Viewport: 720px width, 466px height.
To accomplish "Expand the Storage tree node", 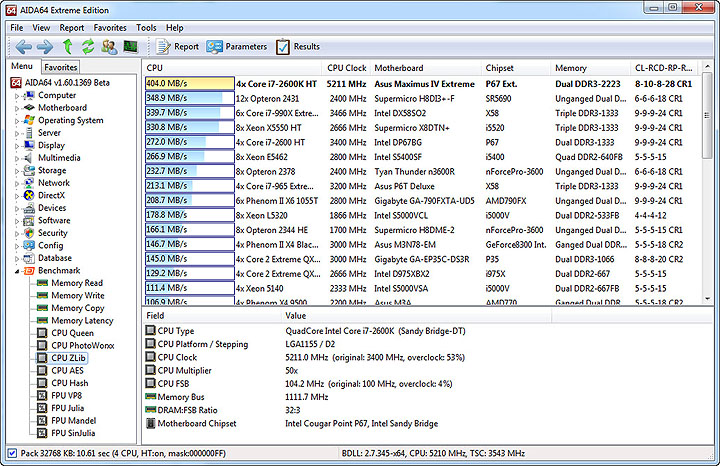I will 17,171.
